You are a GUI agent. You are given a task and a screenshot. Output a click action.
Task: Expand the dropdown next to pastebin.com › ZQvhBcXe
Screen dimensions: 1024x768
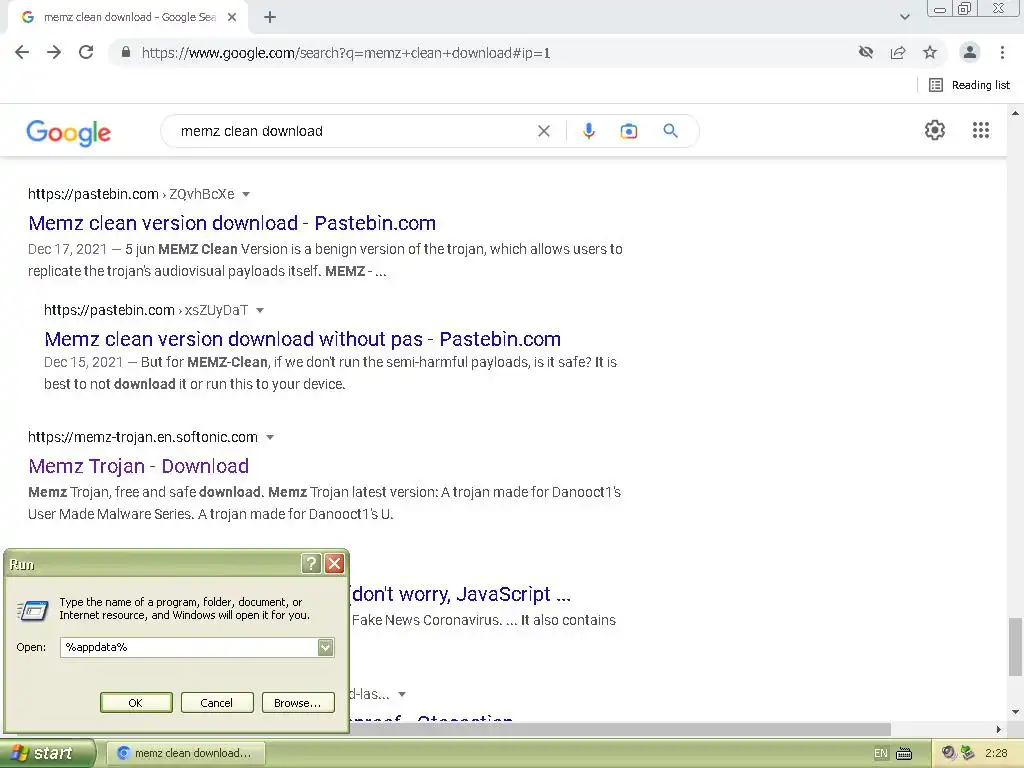[x=246, y=195]
